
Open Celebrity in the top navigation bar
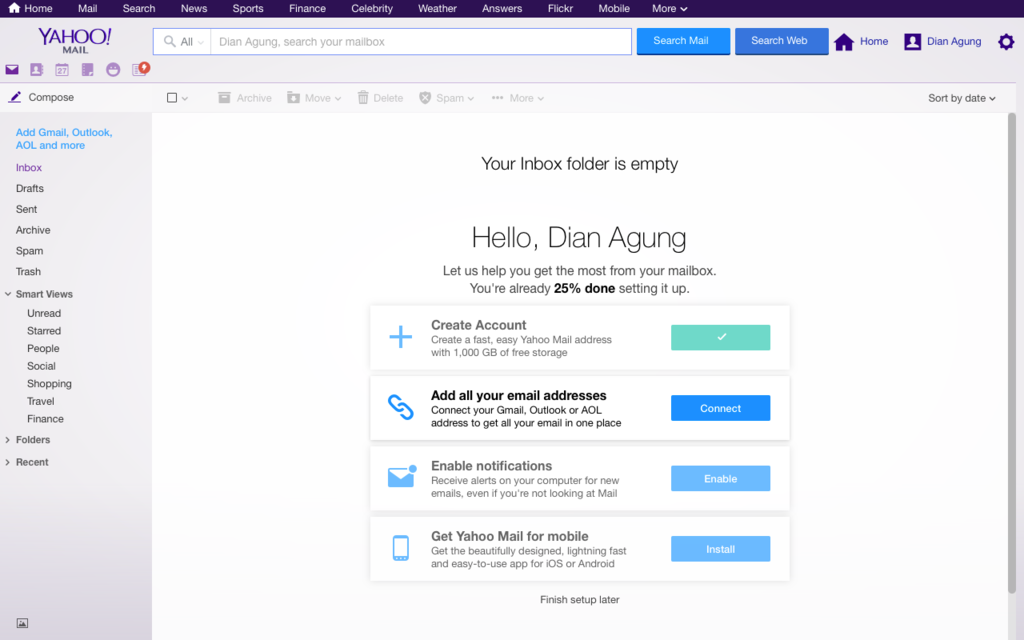pos(372,8)
